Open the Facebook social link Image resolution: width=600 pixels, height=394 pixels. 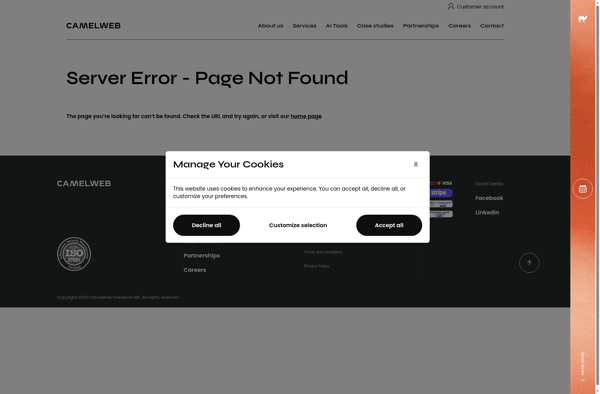(489, 198)
